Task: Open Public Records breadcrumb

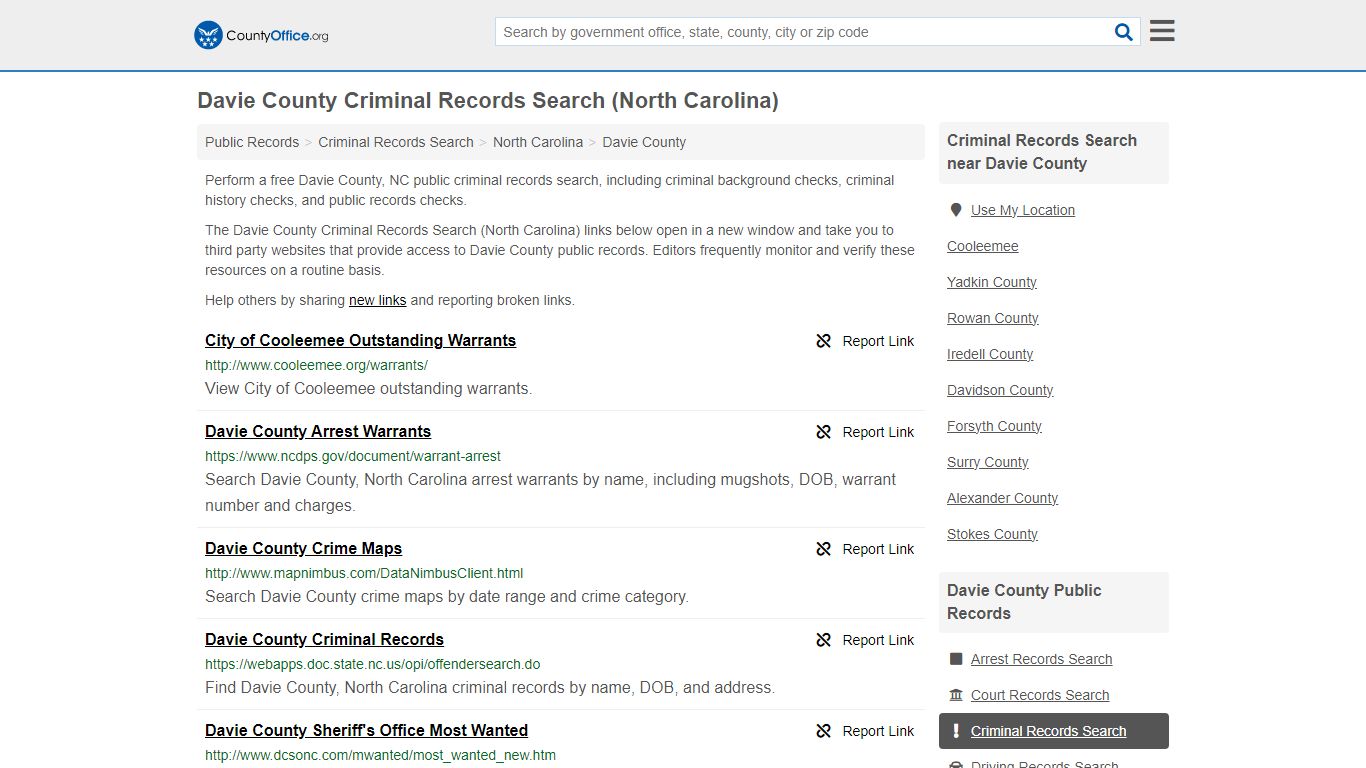Action: [252, 142]
